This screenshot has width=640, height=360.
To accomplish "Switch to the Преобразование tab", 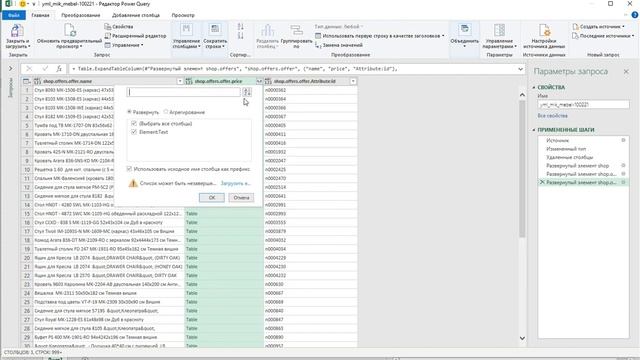I will point(80,15).
